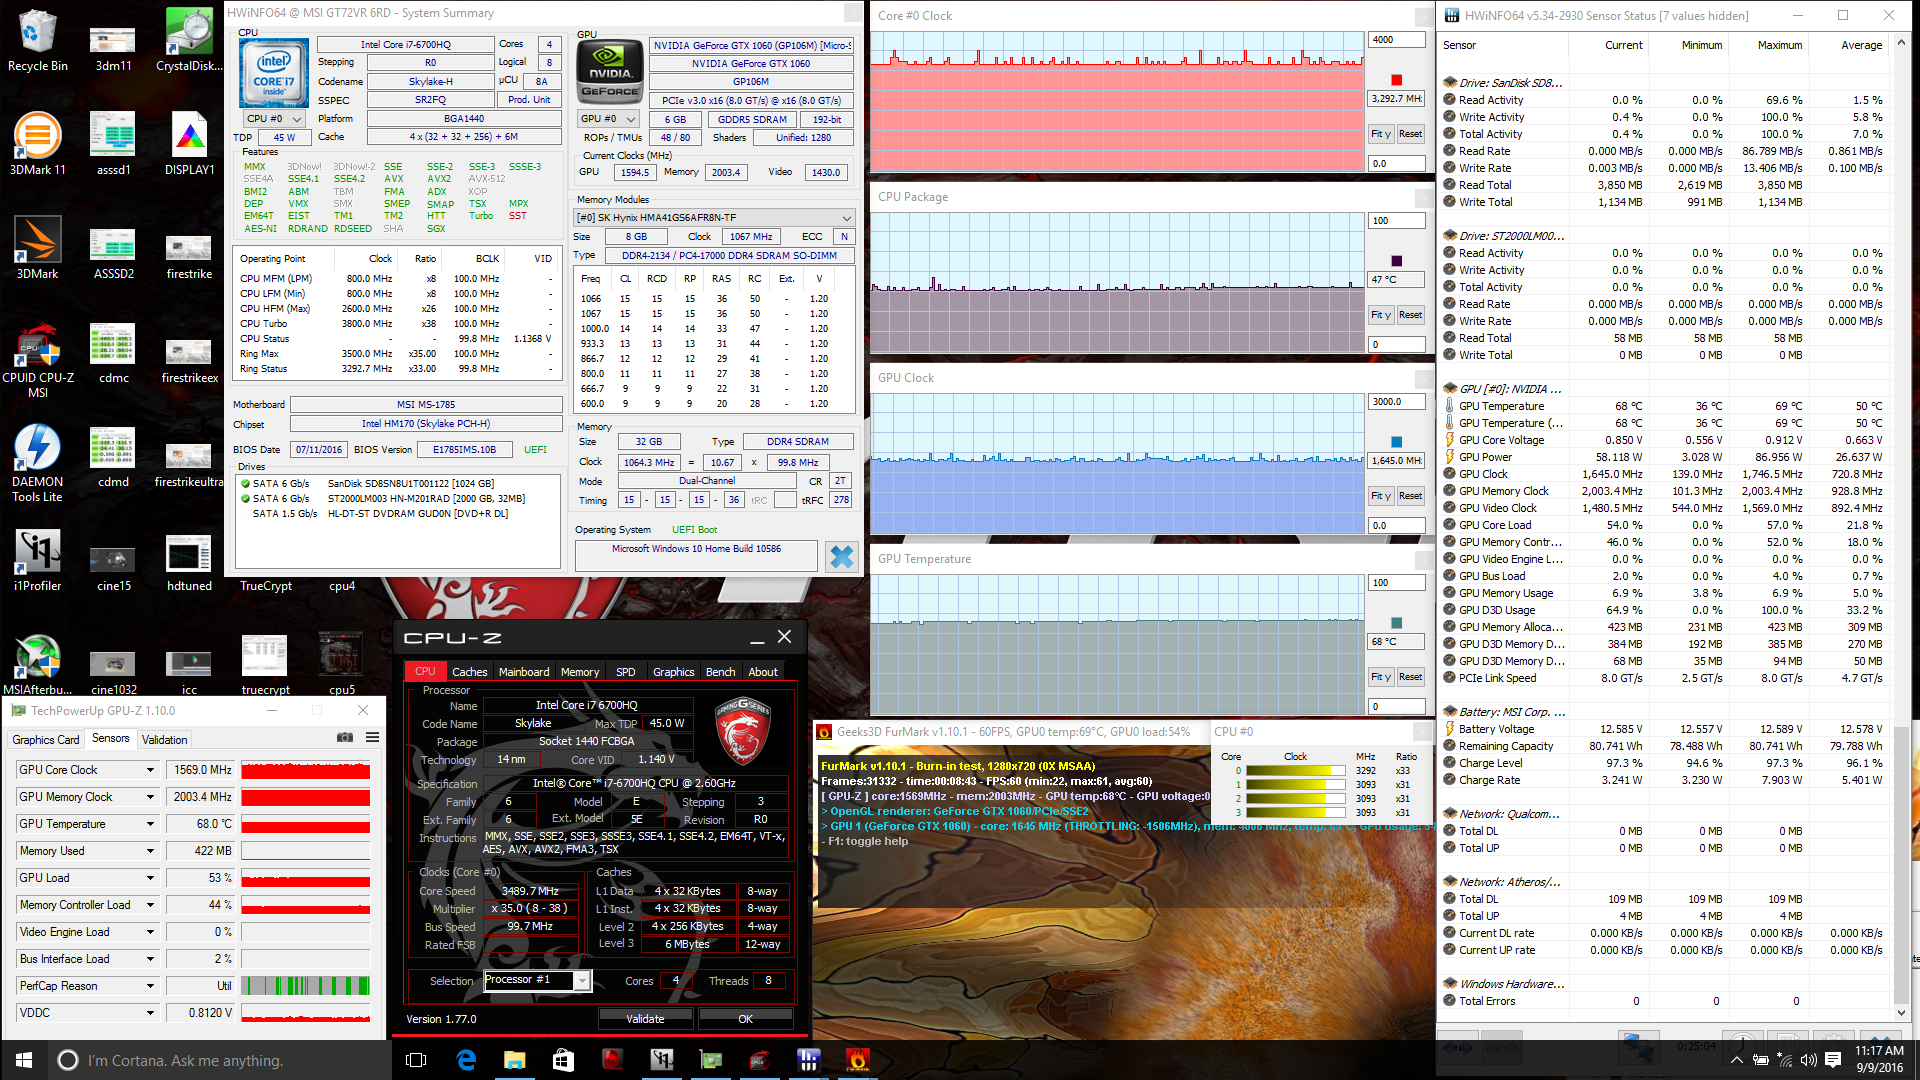Open the i1Profiler desktop icon
The image size is (1920, 1080).
38,559
